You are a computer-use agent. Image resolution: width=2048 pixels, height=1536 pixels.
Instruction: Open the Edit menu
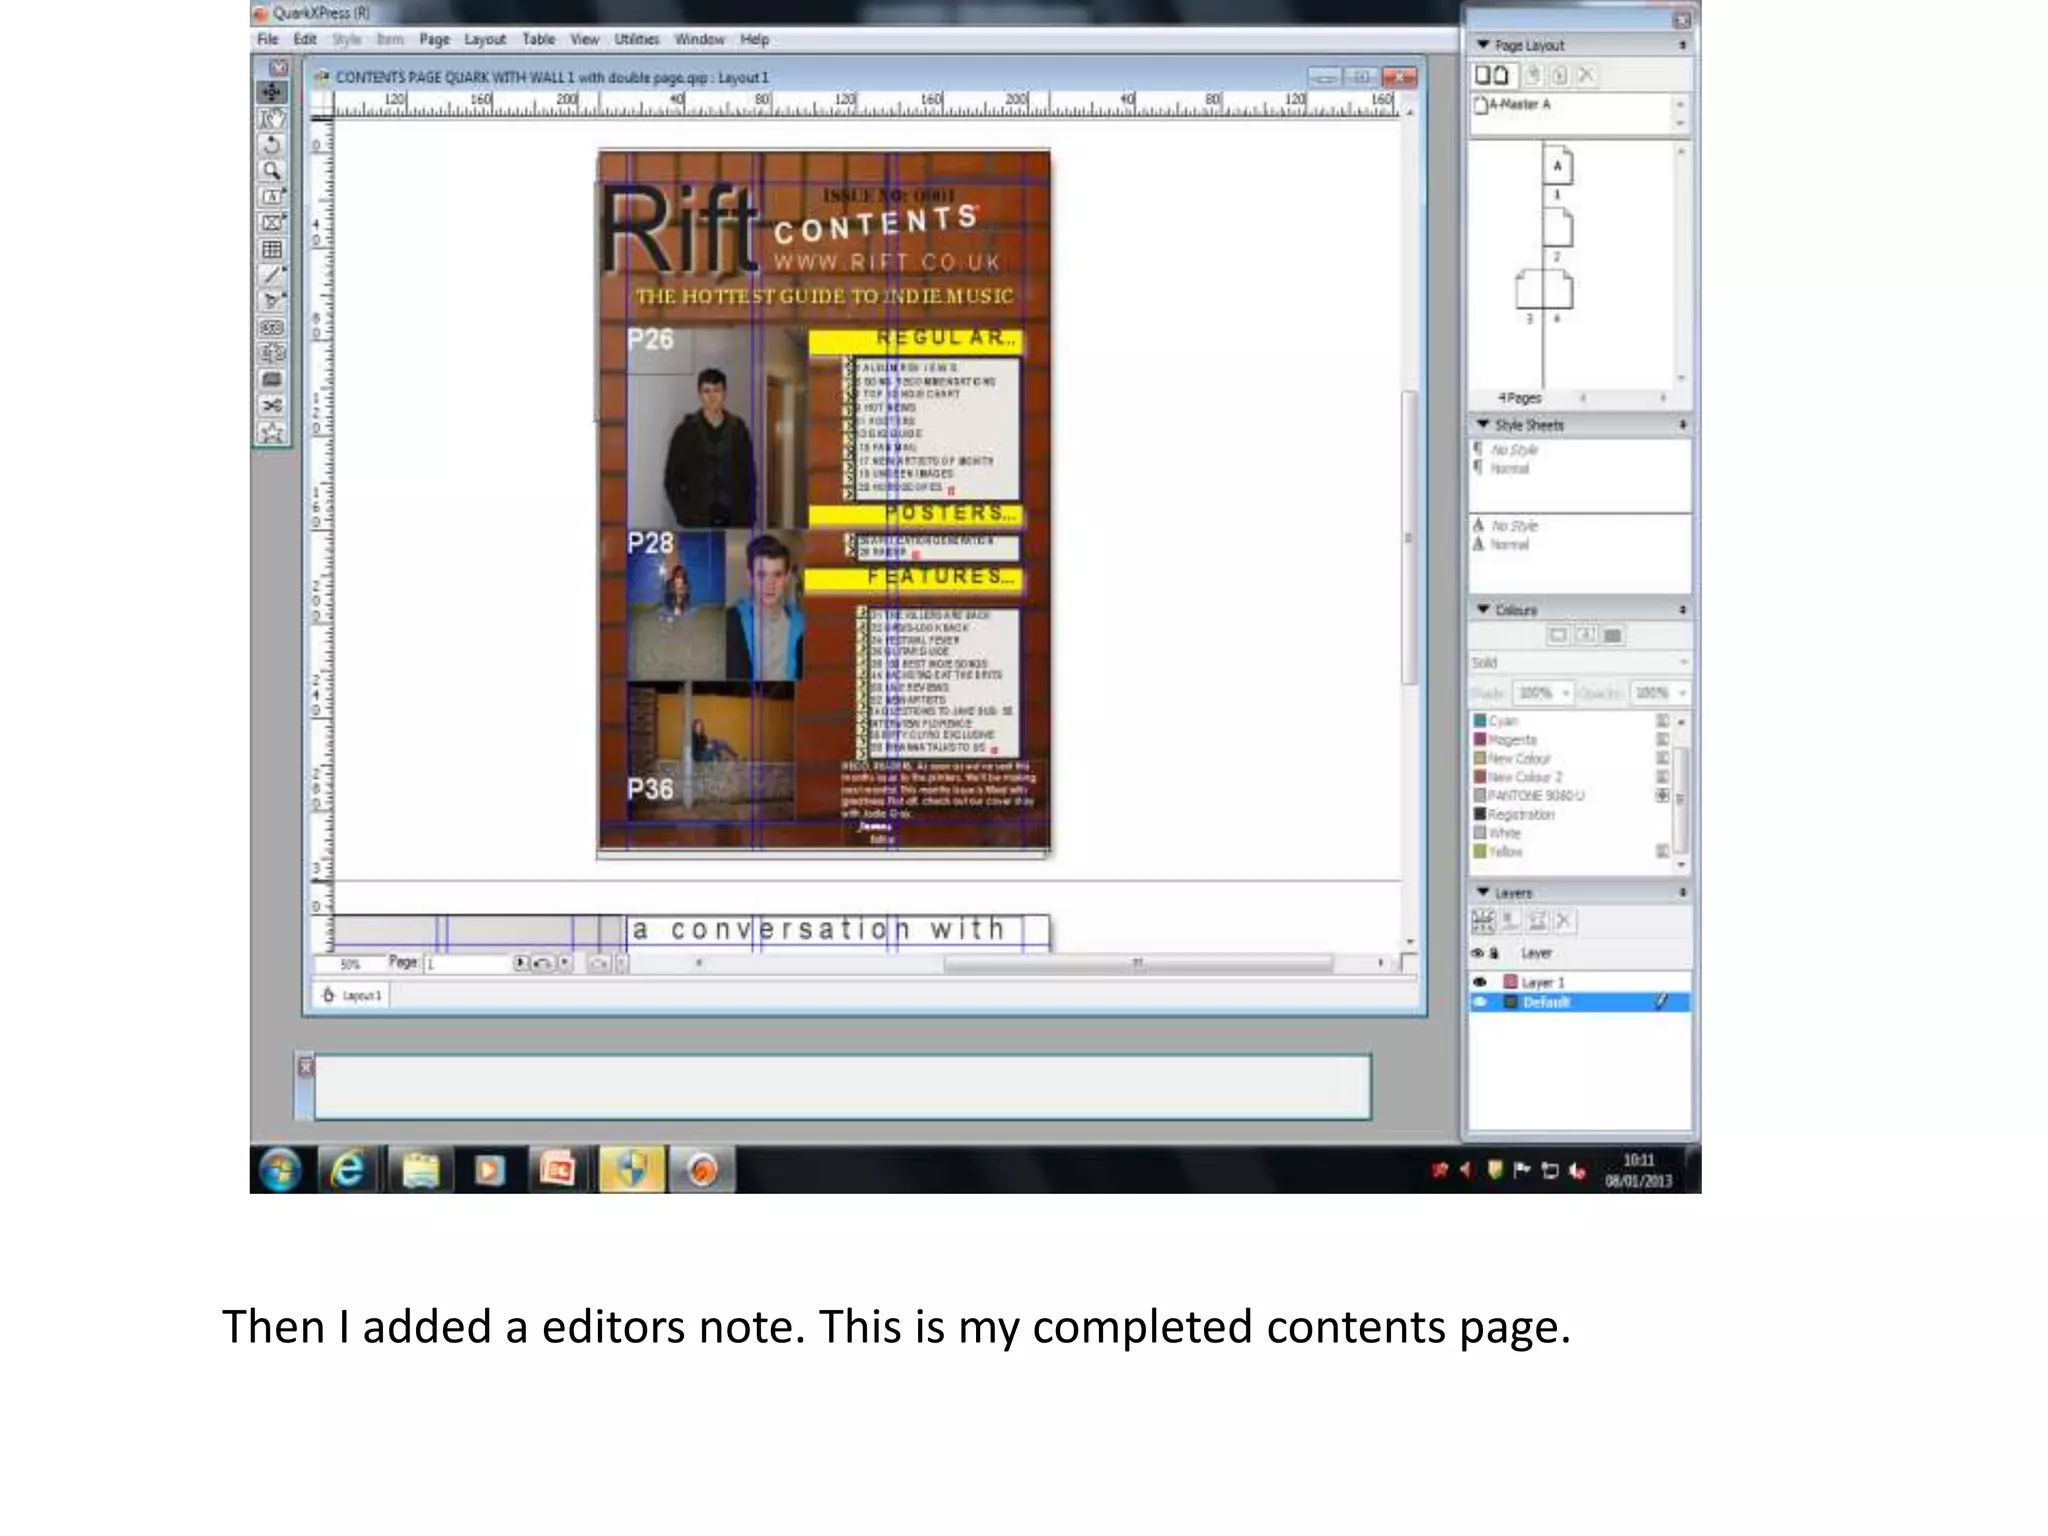pyautogui.click(x=305, y=40)
